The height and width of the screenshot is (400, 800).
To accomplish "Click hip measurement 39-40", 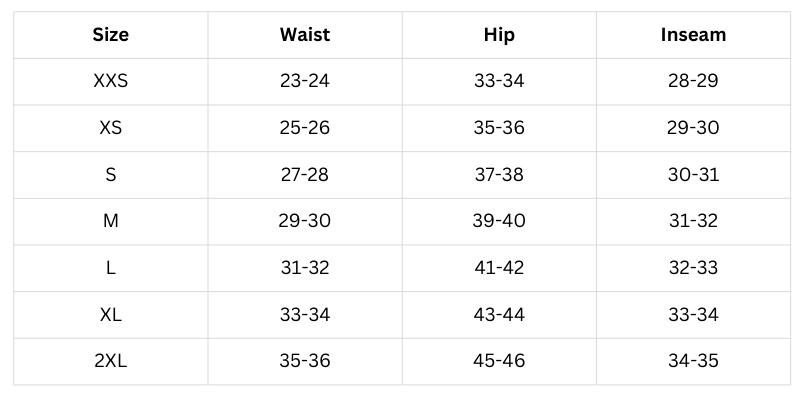I will pos(499,221).
